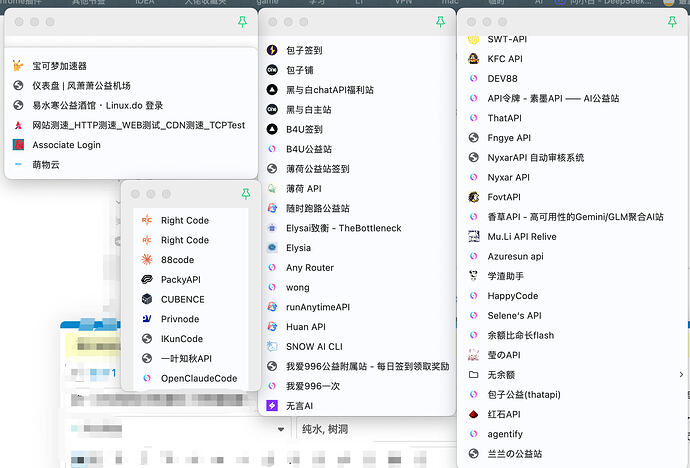Open the HappyCode bookmark

tap(513, 296)
